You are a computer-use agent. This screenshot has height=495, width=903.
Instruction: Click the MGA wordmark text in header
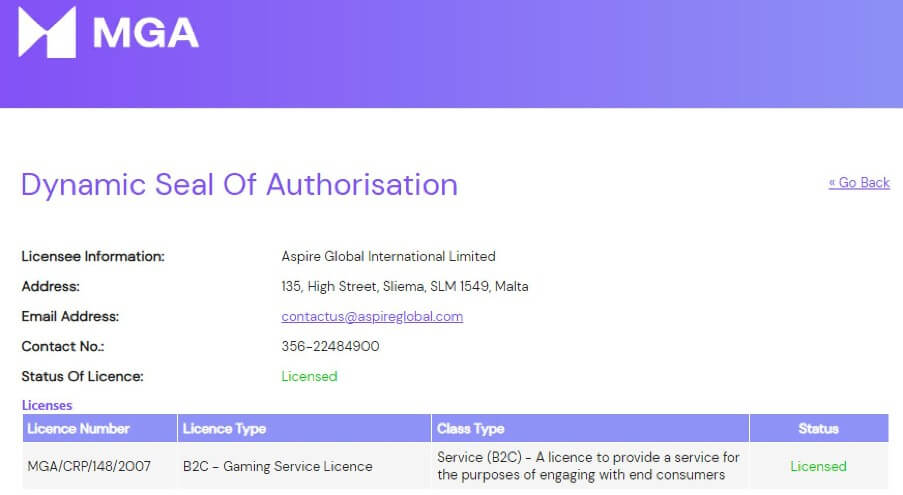coord(146,33)
